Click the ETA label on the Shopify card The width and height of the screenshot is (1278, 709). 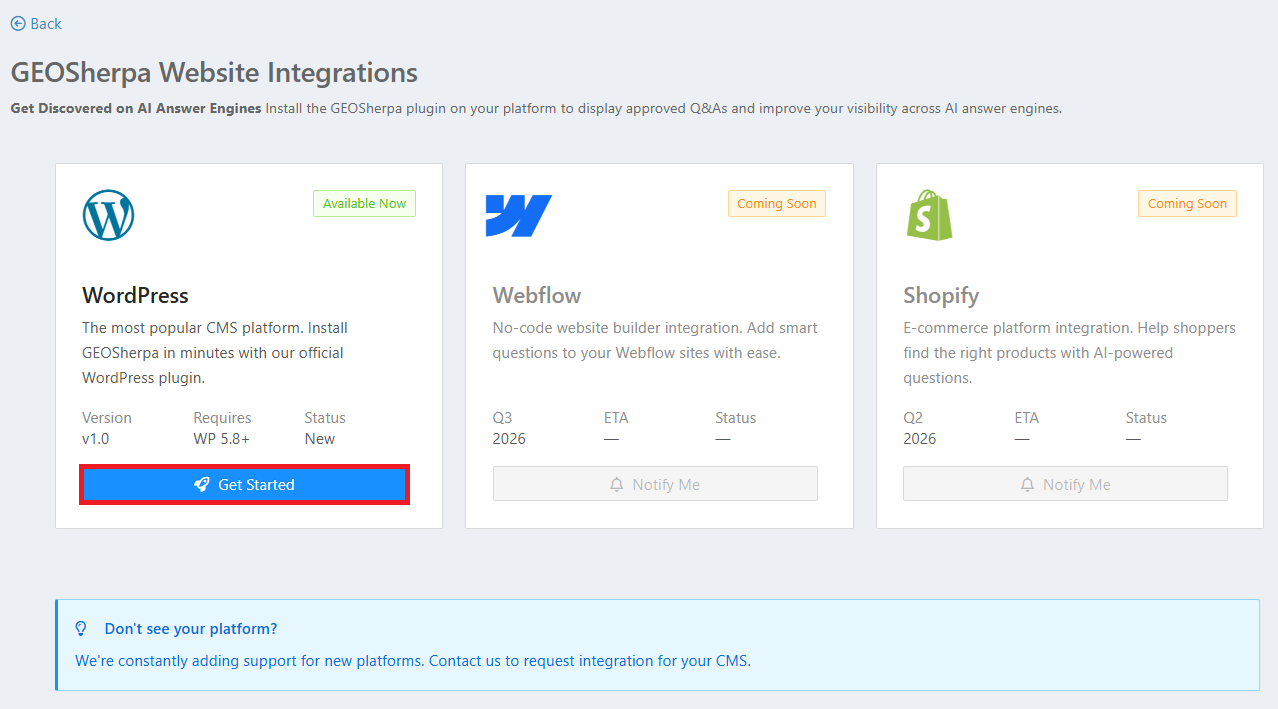click(1027, 418)
